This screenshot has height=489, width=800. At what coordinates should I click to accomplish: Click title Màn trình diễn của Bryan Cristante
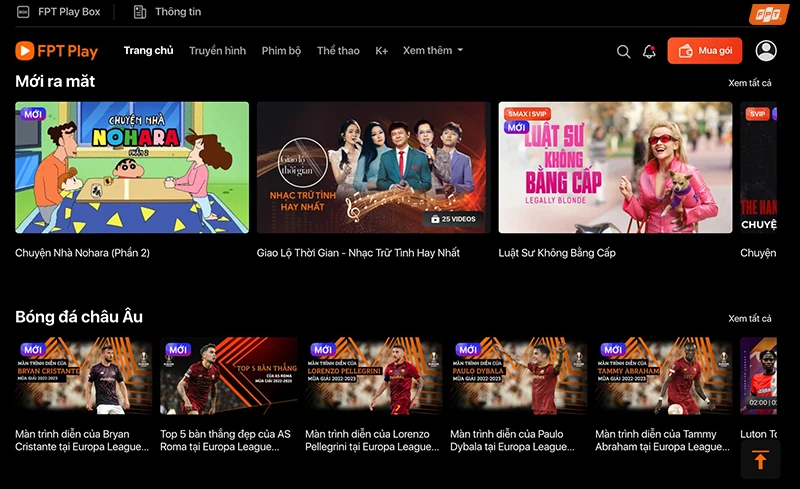click(x=82, y=440)
